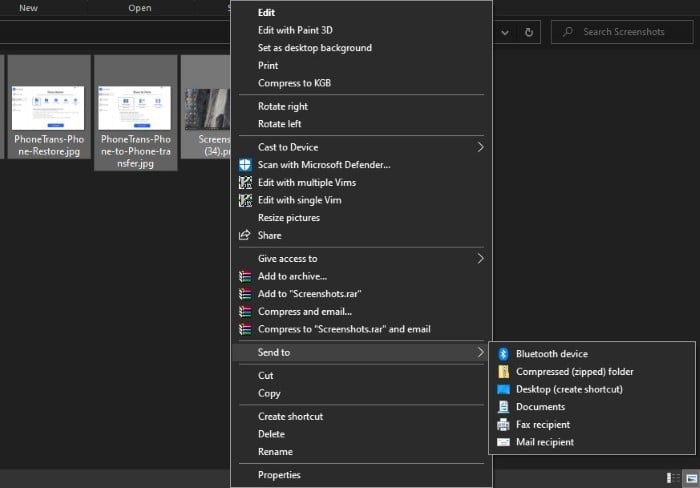This screenshot has width=700, height=488.
Task: Choose Create shortcut
Action: pos(361,417)
